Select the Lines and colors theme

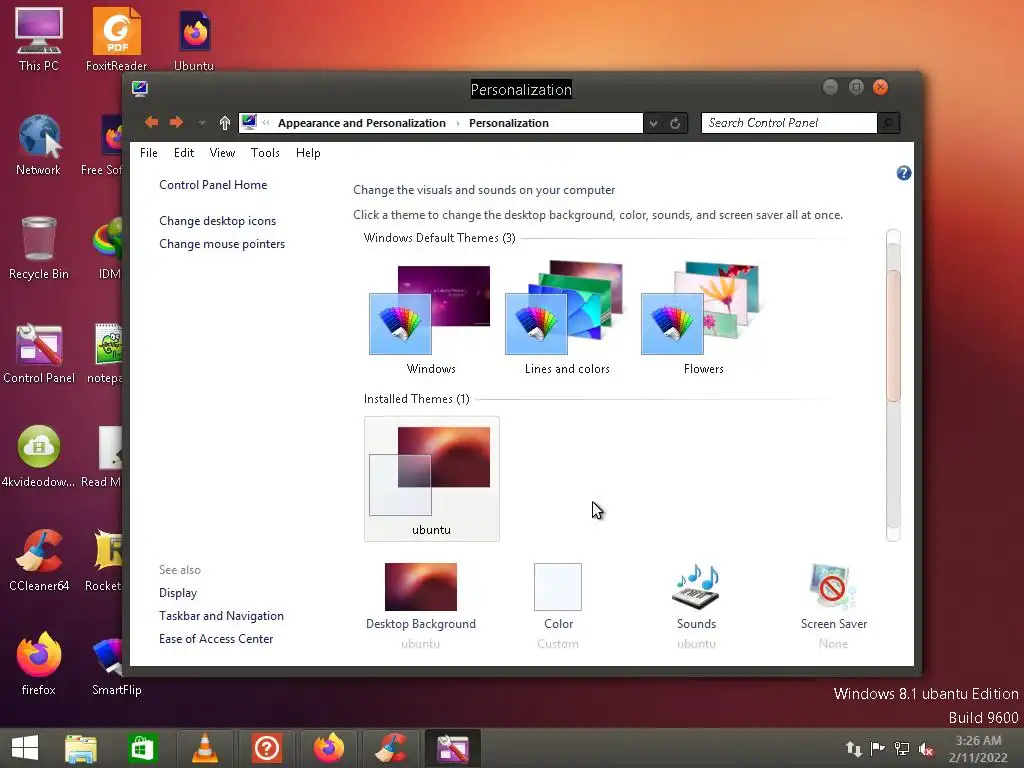pos(567,319)
